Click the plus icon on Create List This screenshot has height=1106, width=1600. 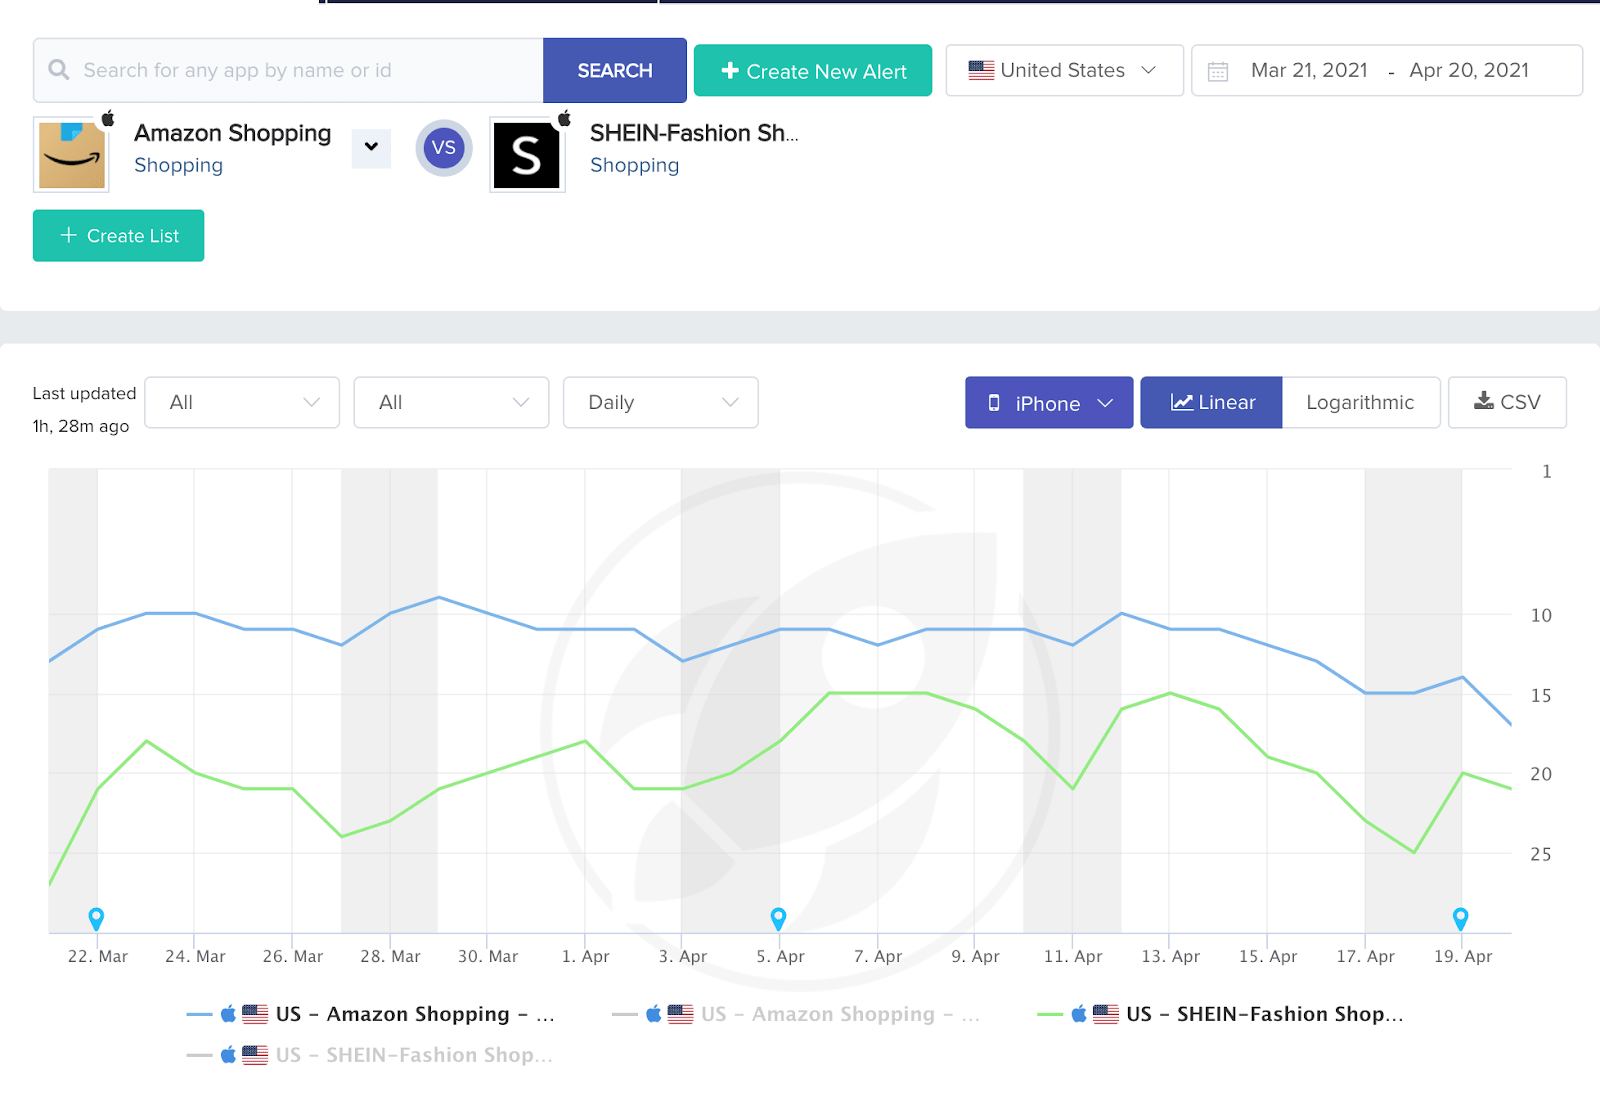69,235
